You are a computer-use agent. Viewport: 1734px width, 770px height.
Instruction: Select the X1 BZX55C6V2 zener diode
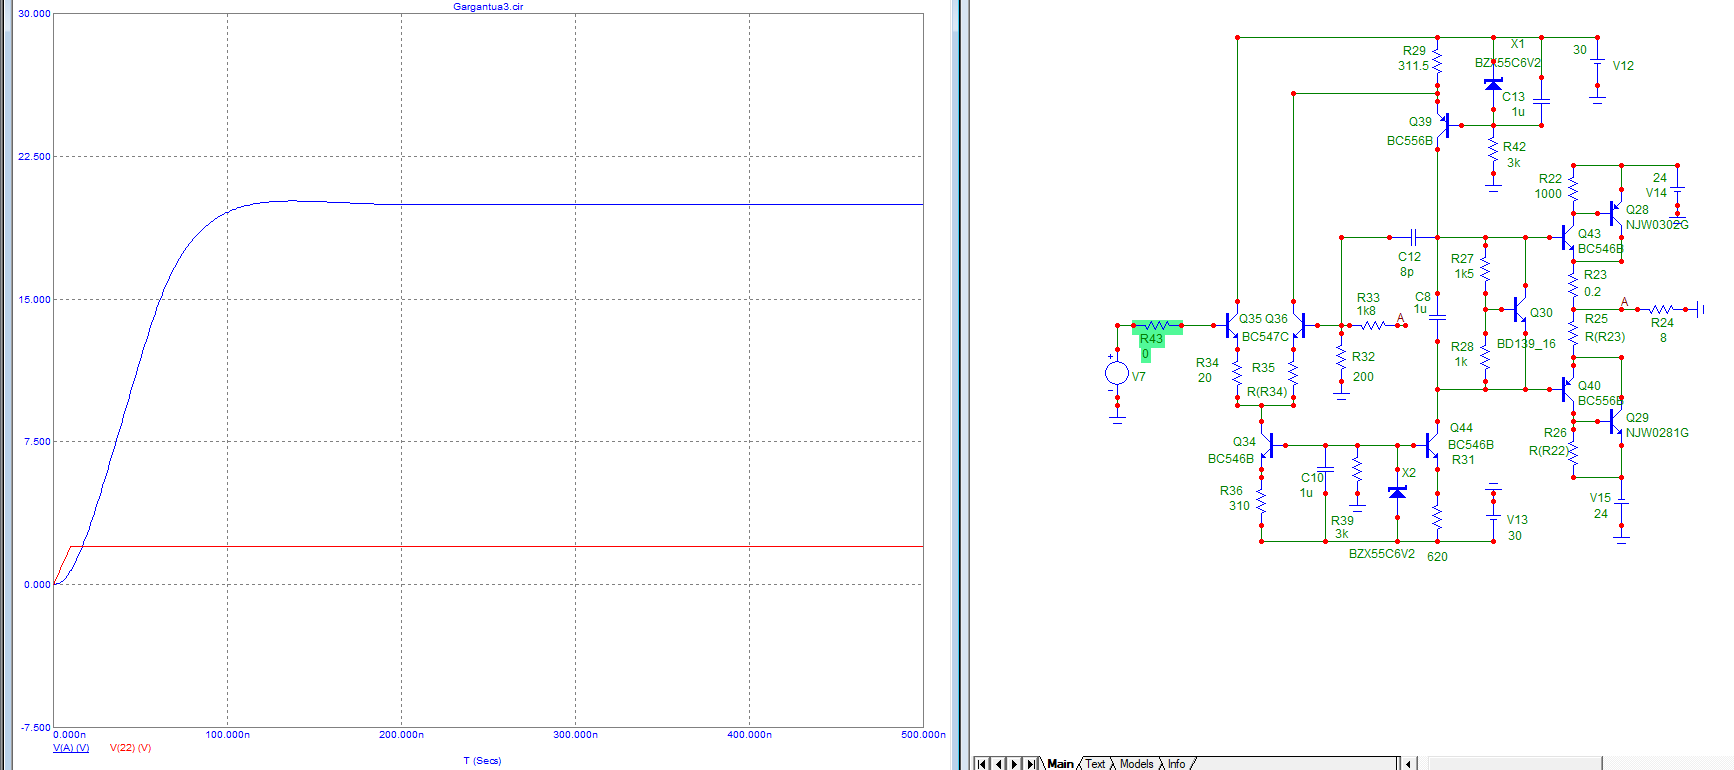coord(1493,84)
